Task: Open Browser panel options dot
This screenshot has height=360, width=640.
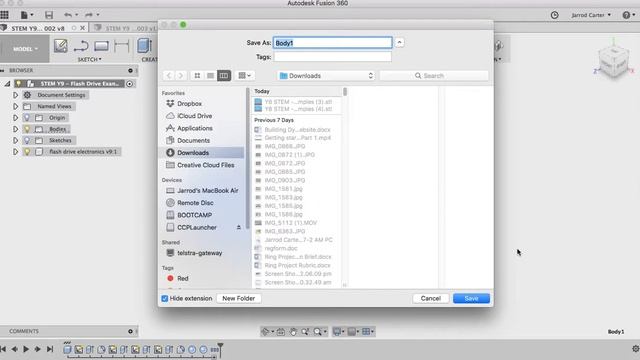Action: (130, 71)
